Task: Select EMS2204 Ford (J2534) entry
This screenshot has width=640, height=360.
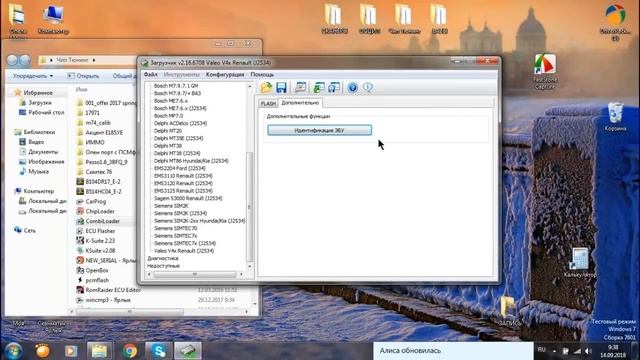Action: click(180, 168)
